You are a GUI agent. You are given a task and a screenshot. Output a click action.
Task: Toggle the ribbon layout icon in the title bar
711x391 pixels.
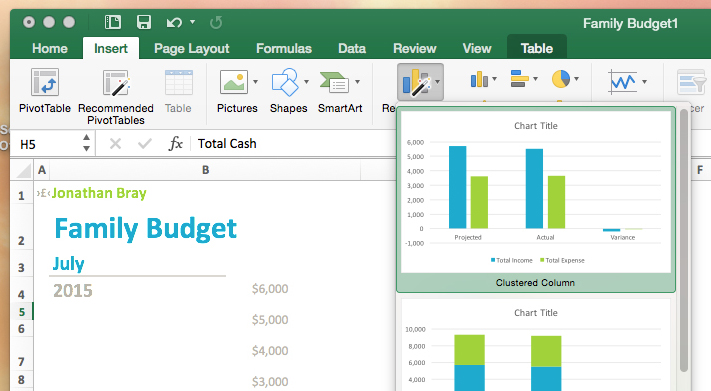pos(113,22)
